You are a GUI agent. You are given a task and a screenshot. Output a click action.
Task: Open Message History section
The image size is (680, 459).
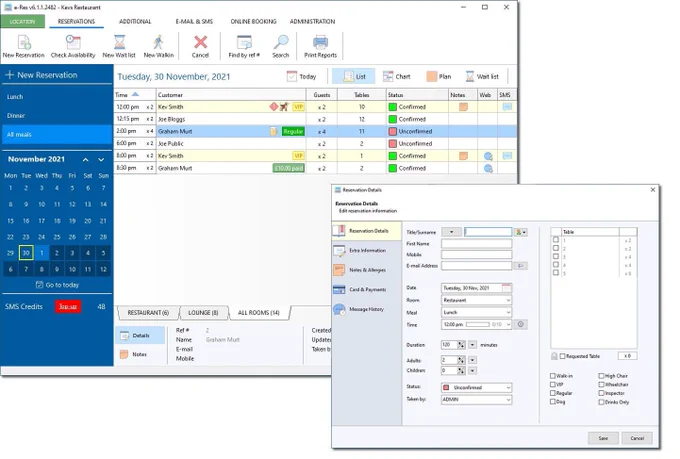pos(366,309)
